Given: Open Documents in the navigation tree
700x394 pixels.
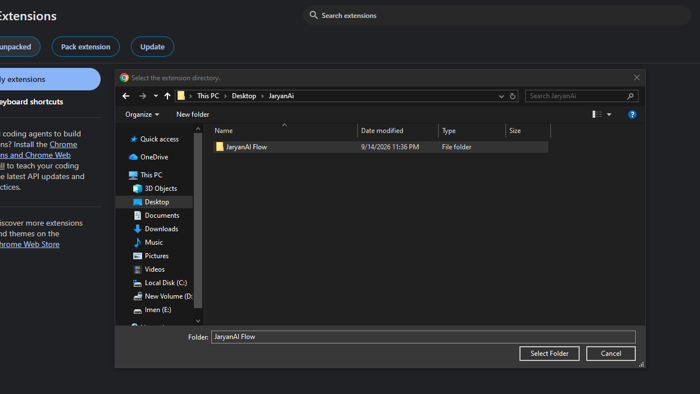Looking at the screenshot, I should (156, 216).
